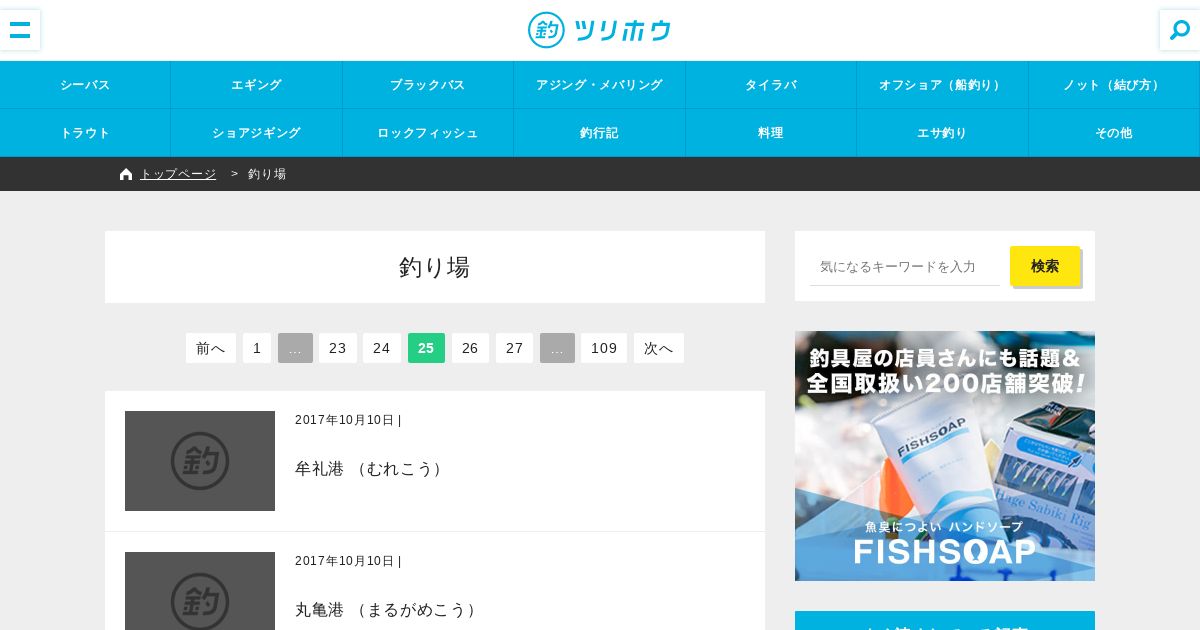Click the 釣り場 breadcrumb text
This screenshot has width=1200, height=630.
tap(267, 174)
